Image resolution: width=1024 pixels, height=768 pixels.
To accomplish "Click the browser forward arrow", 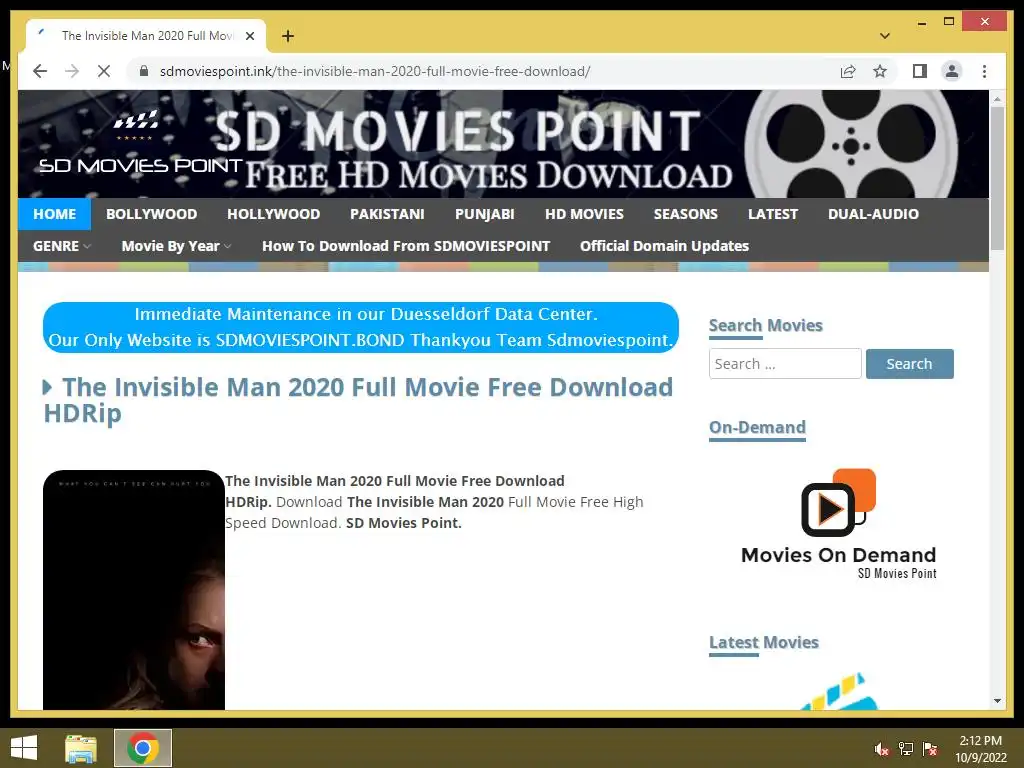I will [x=72, y=71].
